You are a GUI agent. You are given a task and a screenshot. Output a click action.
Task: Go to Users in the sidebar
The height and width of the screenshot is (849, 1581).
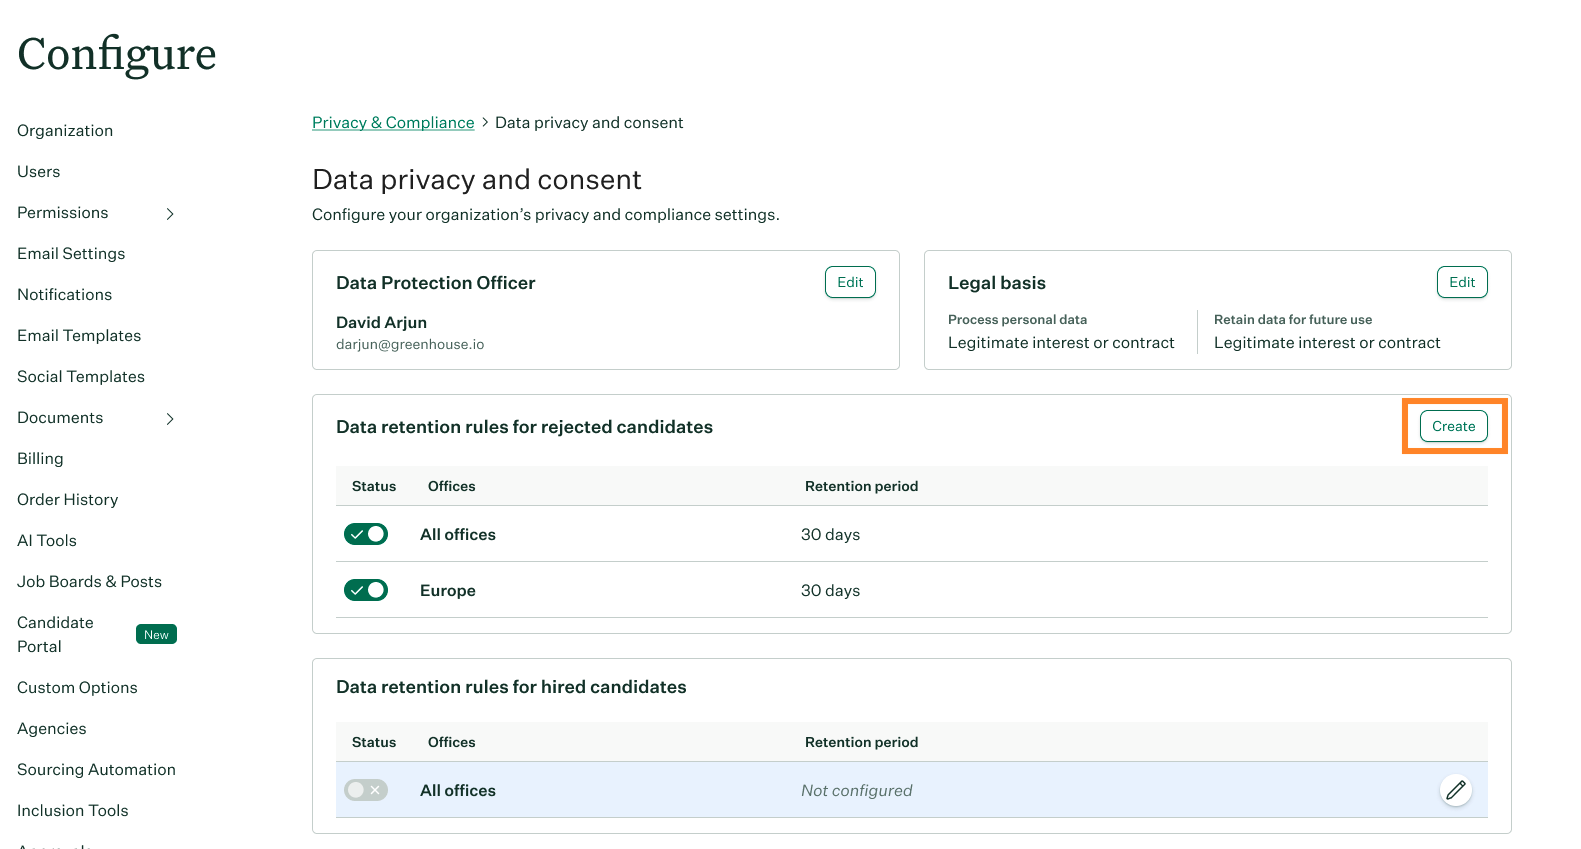point(39,172)
